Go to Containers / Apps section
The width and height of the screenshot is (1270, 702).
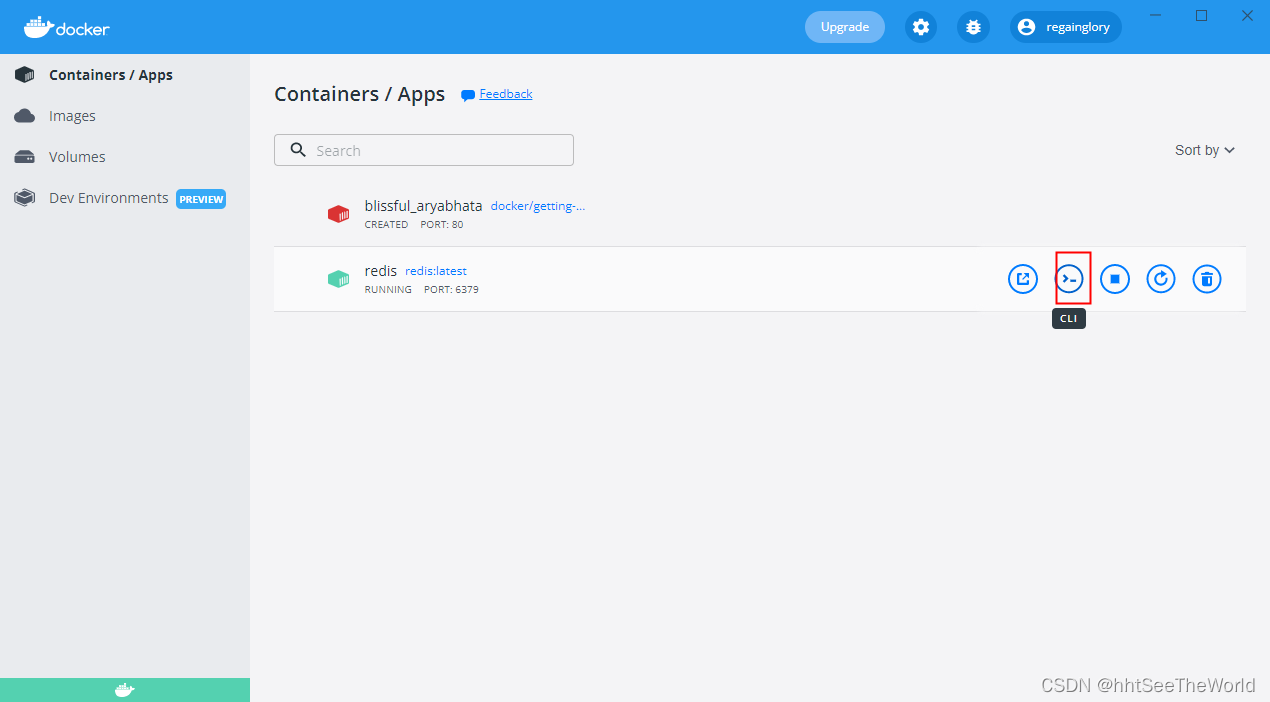point(125,75)
